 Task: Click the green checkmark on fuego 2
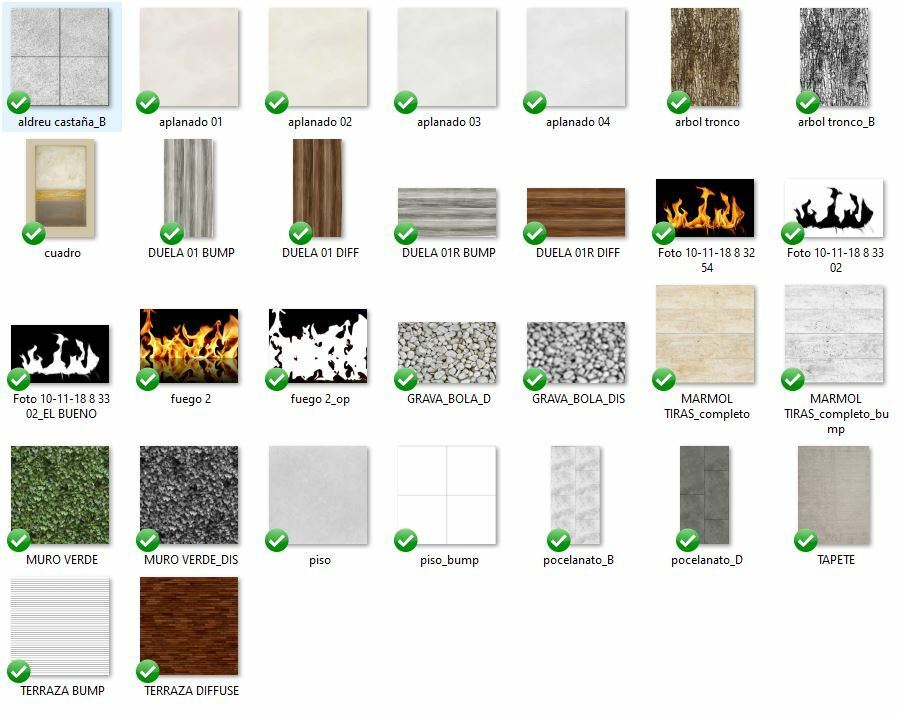[x=148, y=379]
